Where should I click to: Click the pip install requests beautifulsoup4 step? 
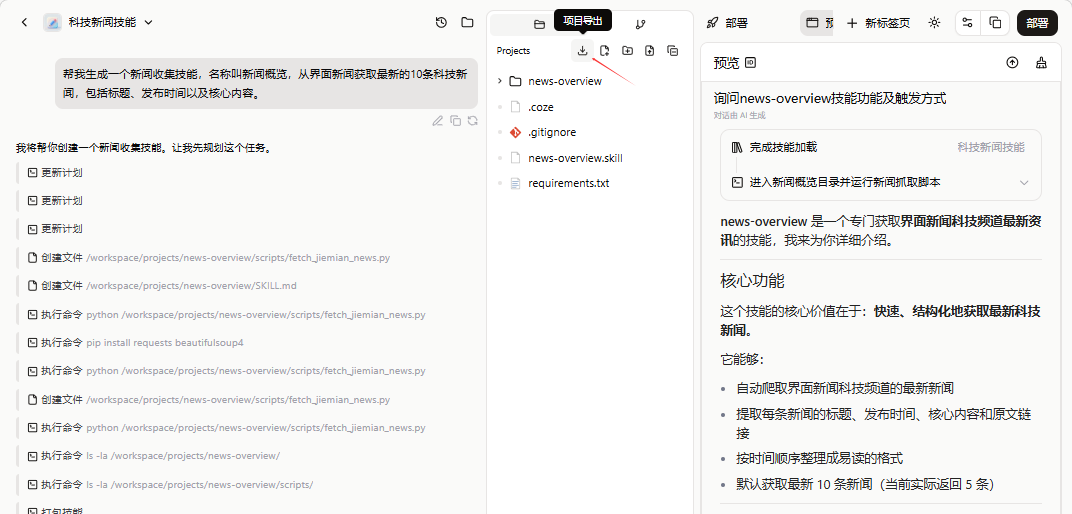(135, 342)
